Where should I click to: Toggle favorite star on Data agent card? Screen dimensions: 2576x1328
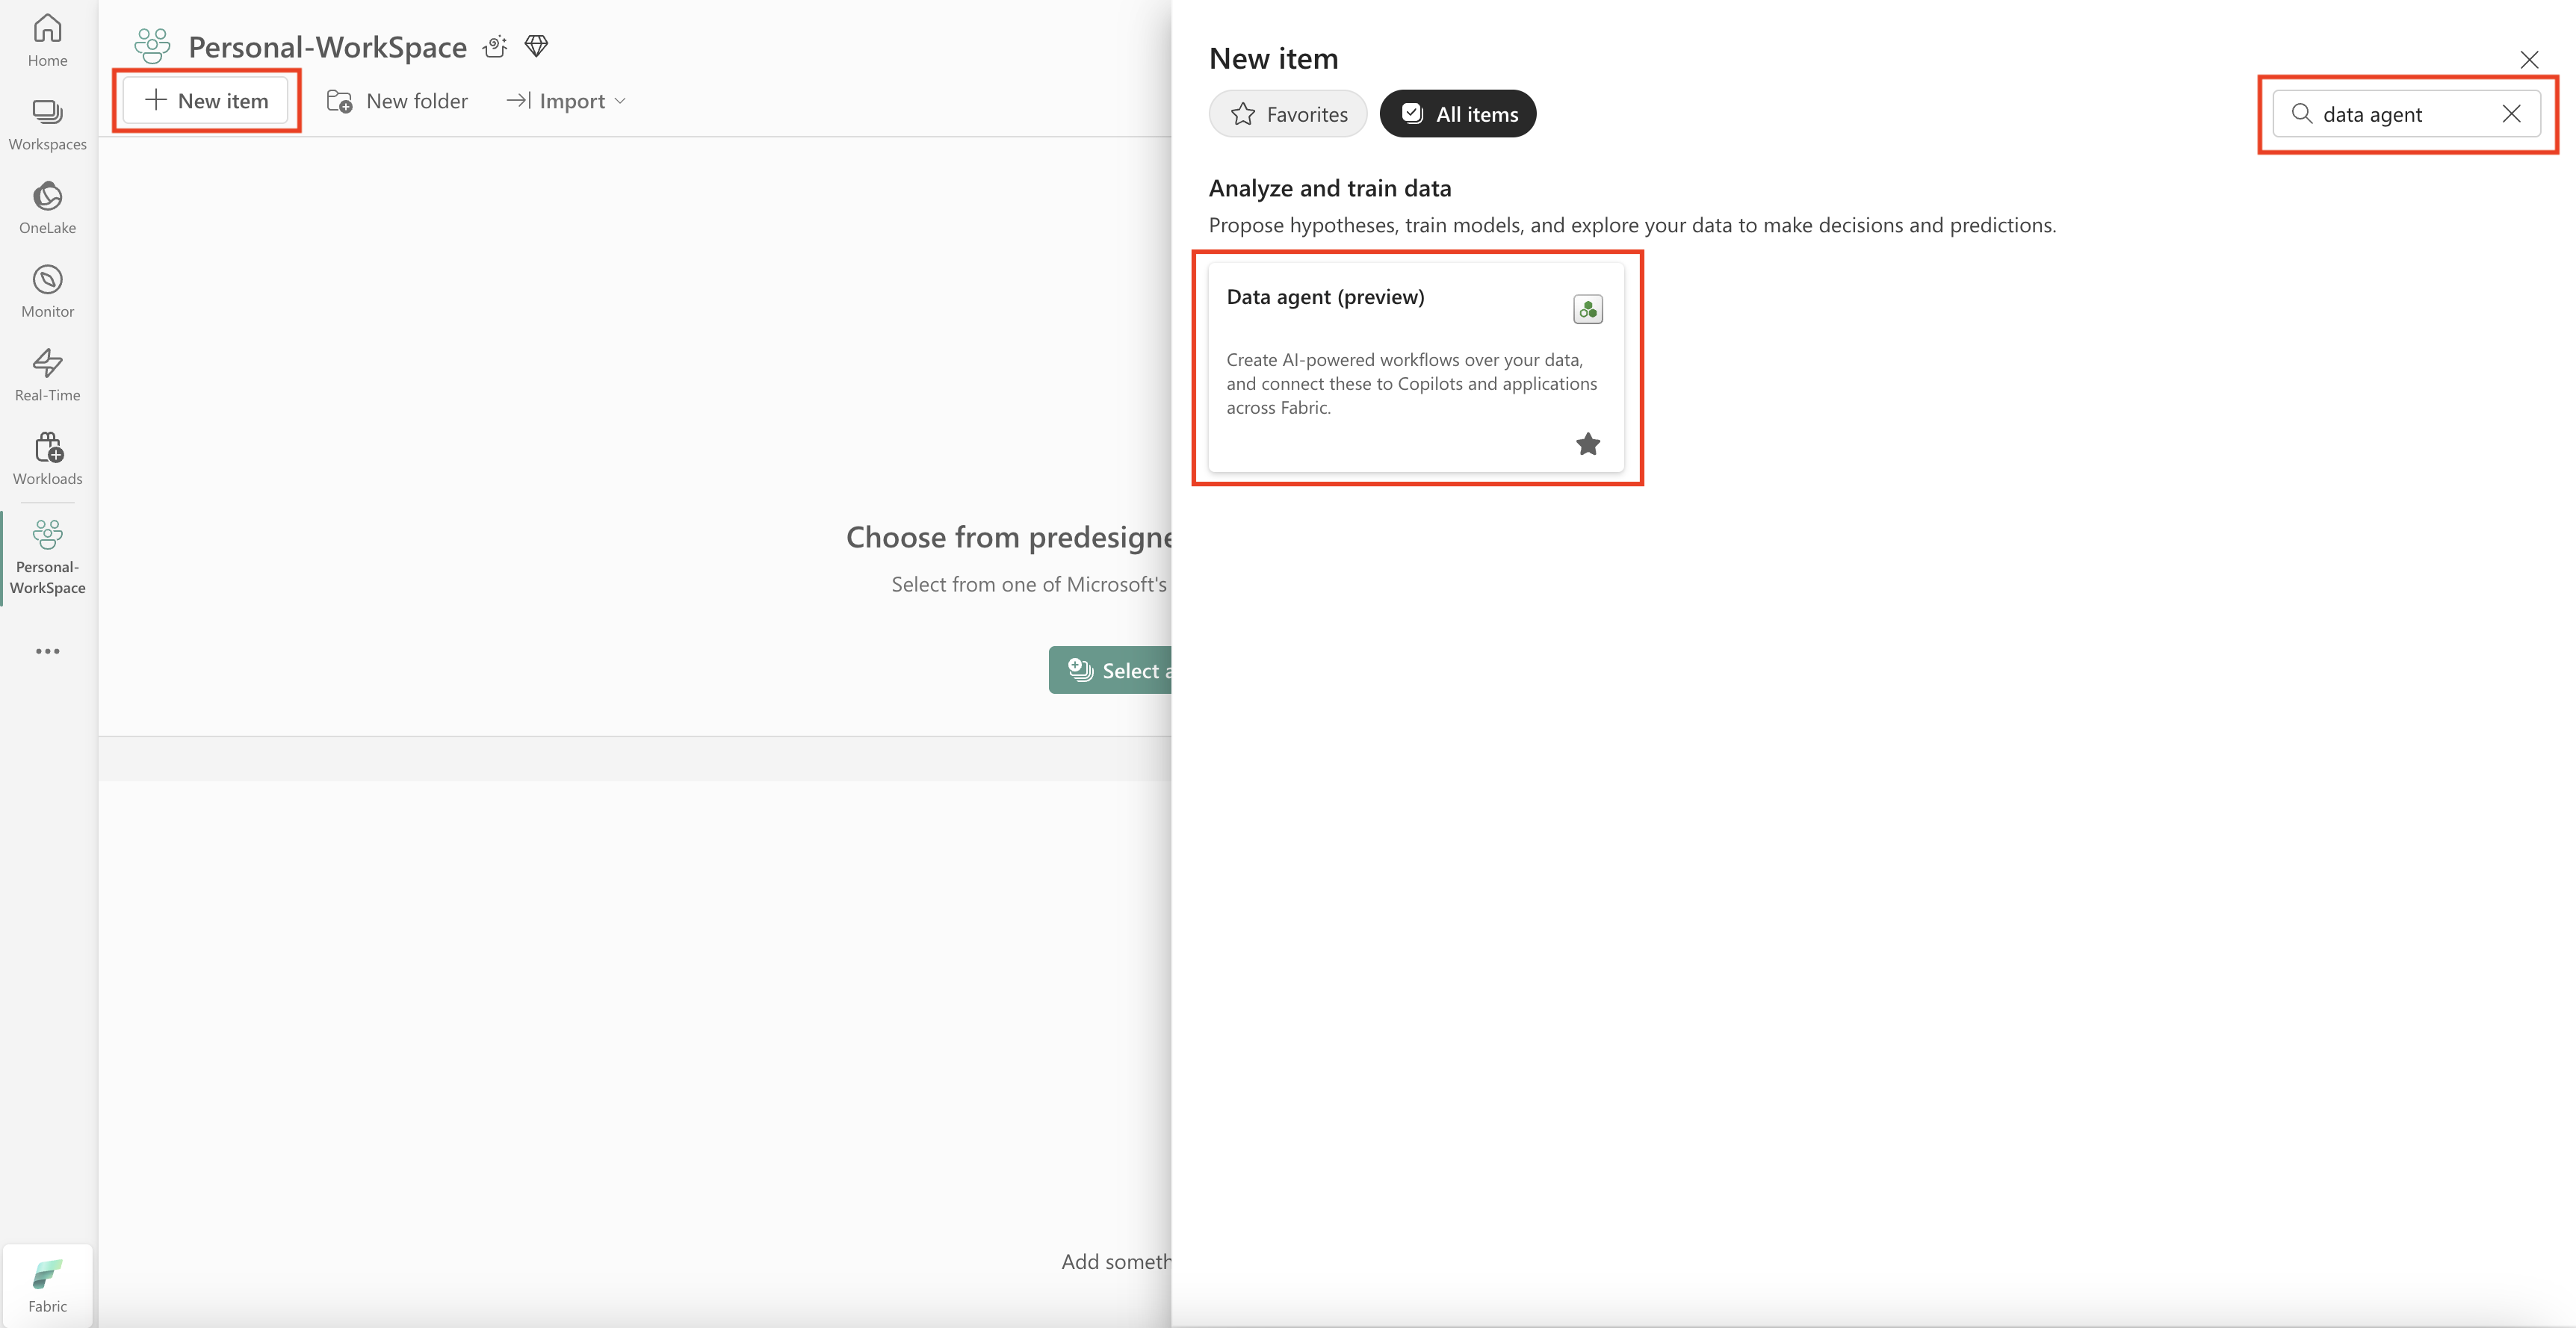(x=1587, y=444)
